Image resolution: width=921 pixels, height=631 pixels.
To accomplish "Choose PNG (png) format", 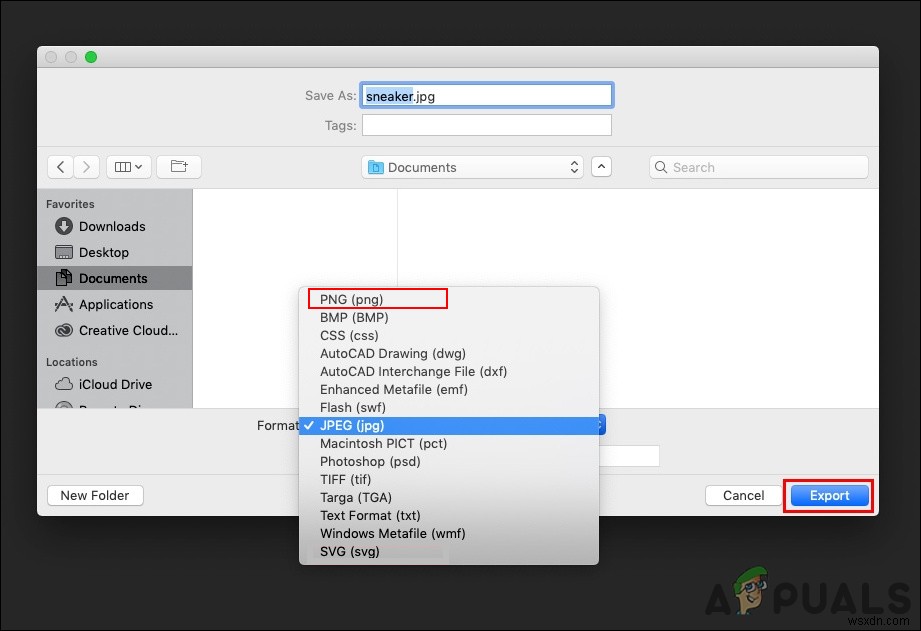I will 449,299.
